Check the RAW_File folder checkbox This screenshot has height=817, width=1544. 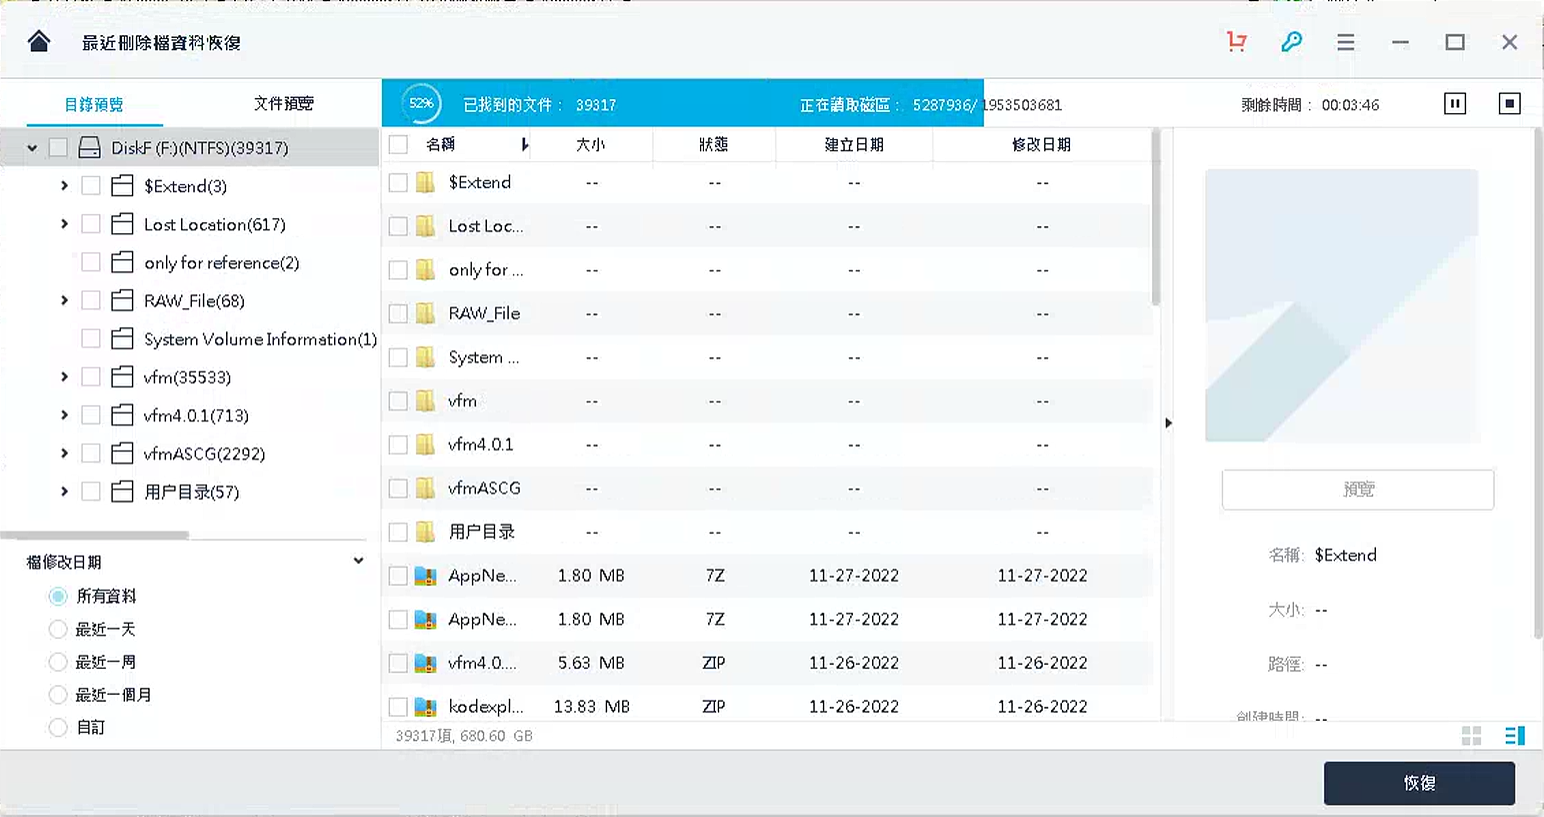[x=91, y=300]
